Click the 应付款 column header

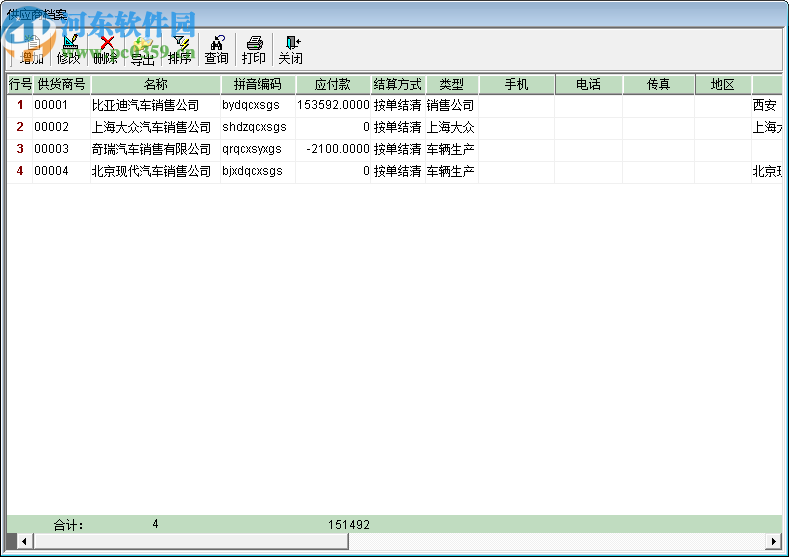tap(333, 85)
